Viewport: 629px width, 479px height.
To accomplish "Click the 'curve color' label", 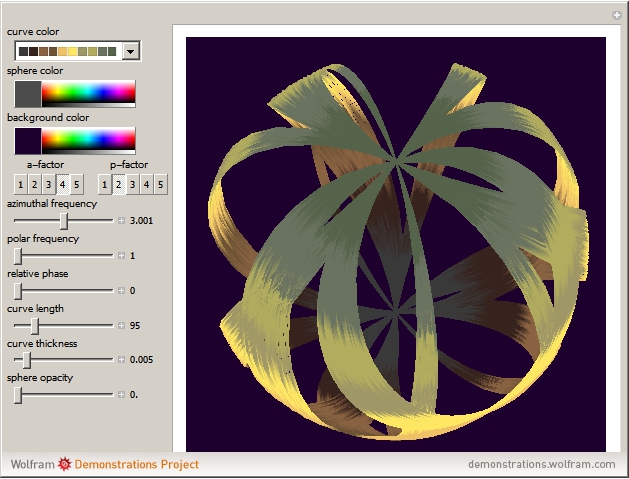I will click(33, 32).
